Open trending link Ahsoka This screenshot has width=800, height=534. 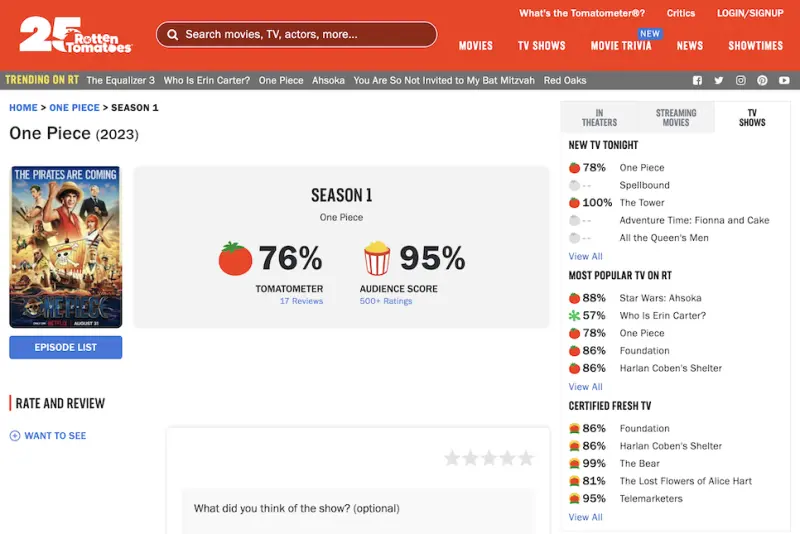(328, 81)
